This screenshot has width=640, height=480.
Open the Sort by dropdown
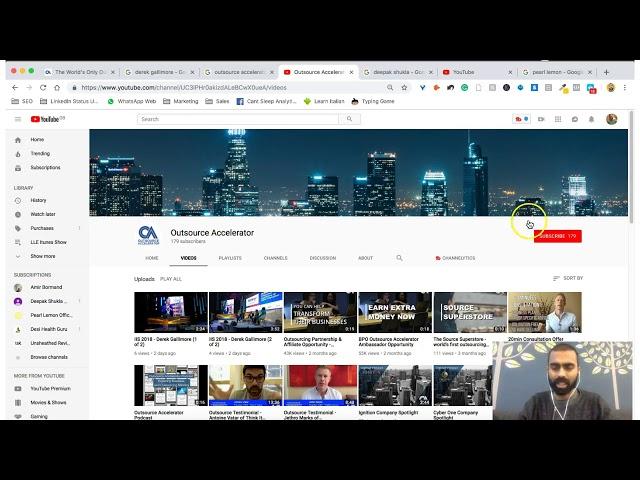click(568, 278)
